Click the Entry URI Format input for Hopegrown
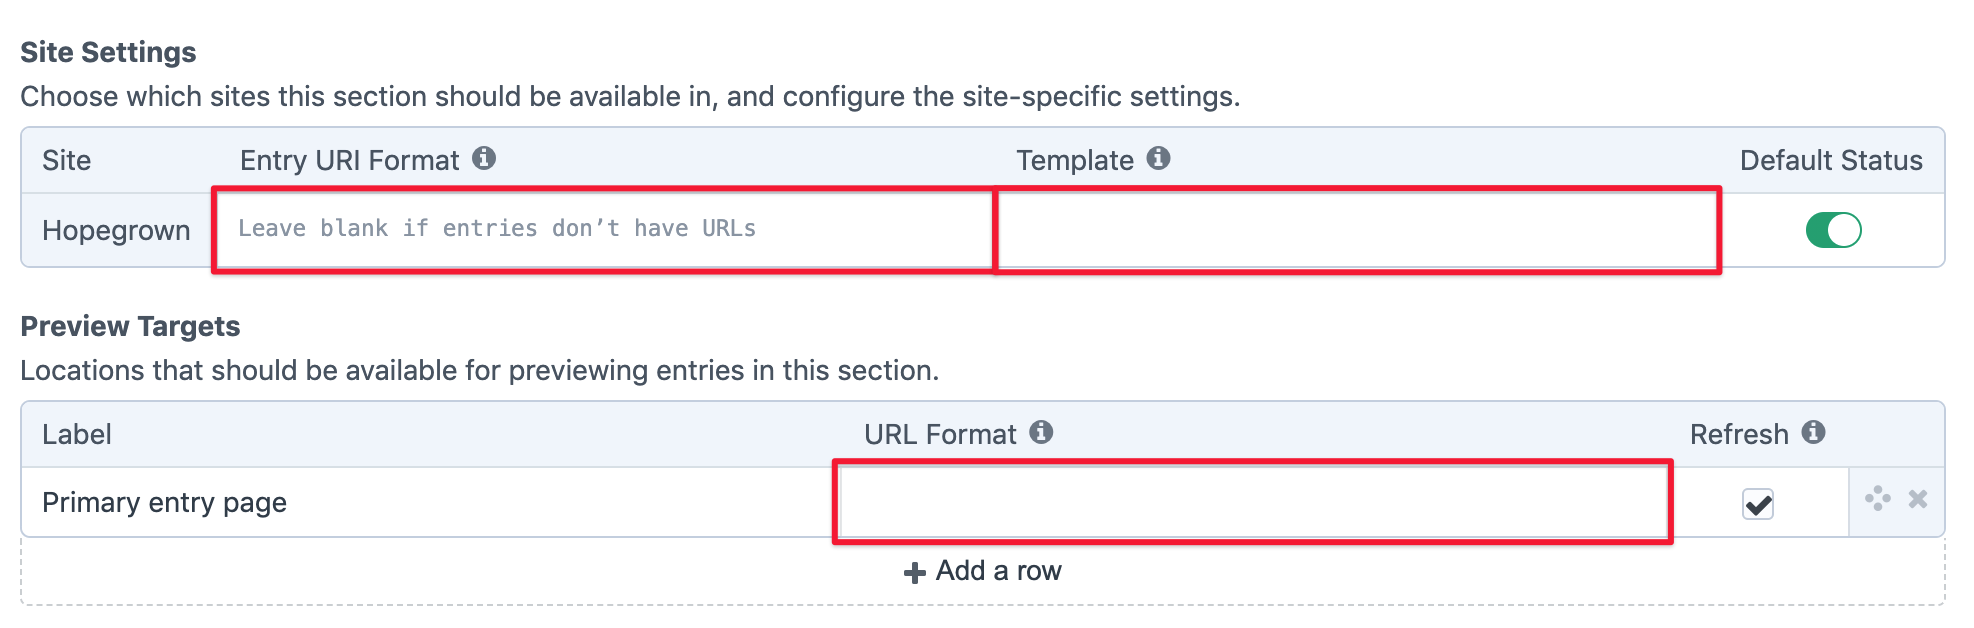The width and height of the screenshot is (1974, 628). (600, 229)
